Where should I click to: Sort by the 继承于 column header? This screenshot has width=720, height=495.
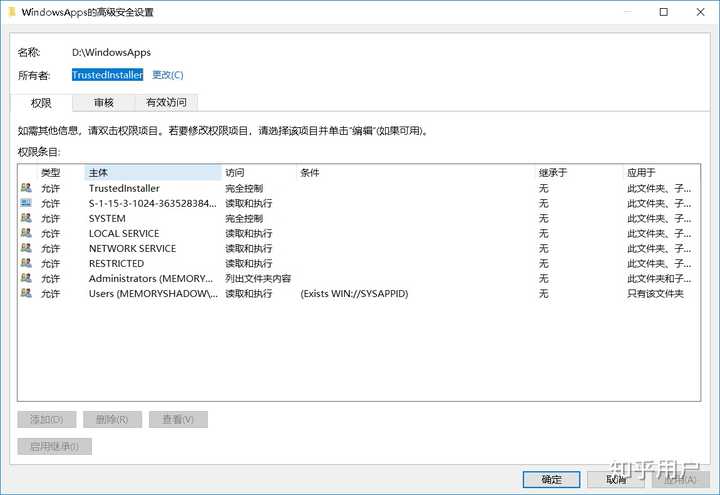coord(579,173)
